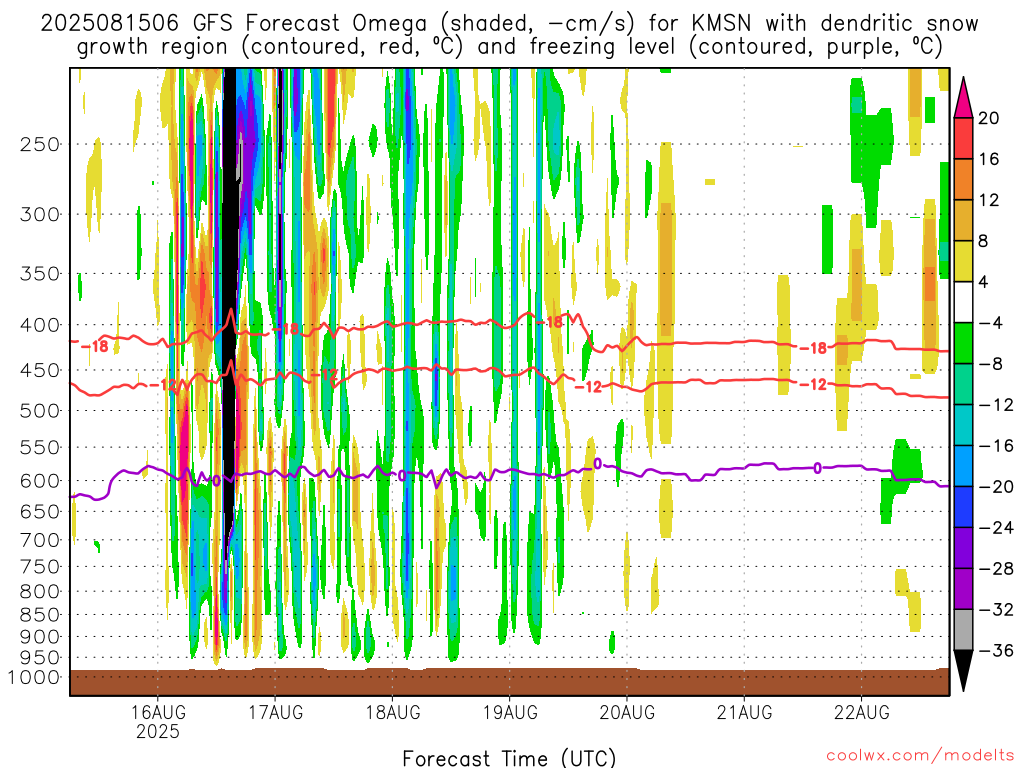Click the 2025 year label under 16AUG

[158, 731]
